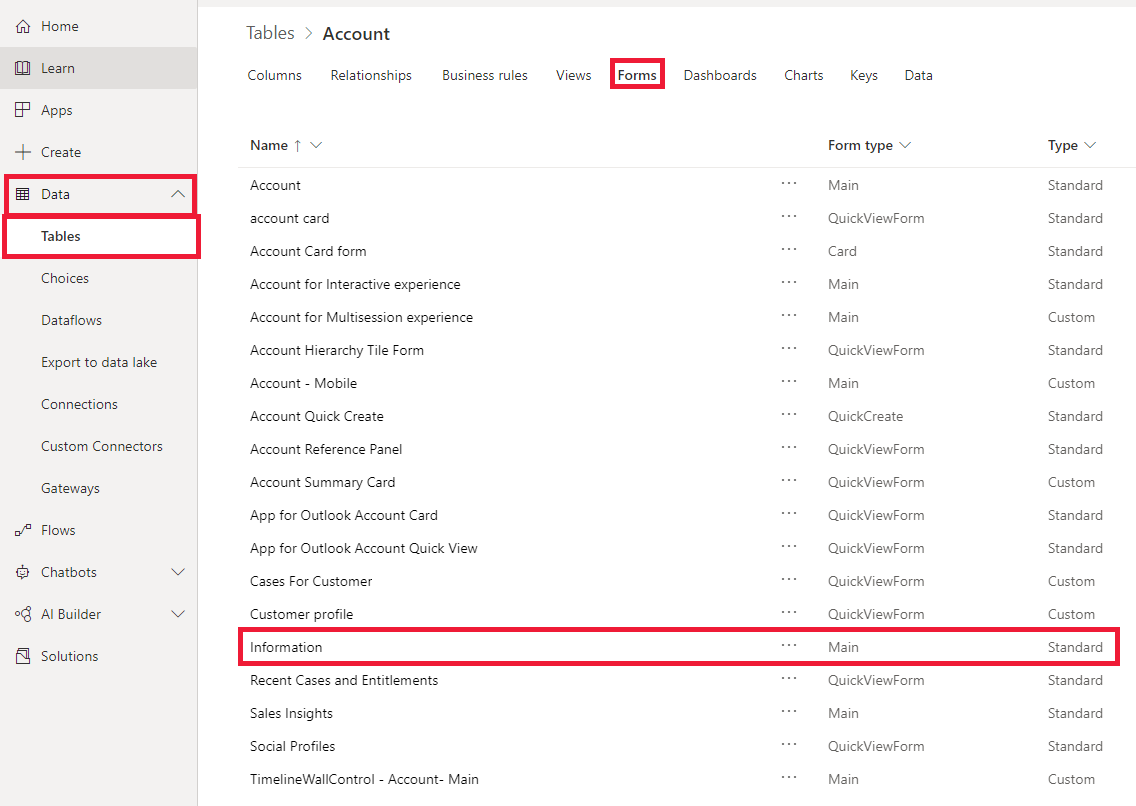Expand the AI Builder section
Screen dimensions: 1136x806
point(178,614)
